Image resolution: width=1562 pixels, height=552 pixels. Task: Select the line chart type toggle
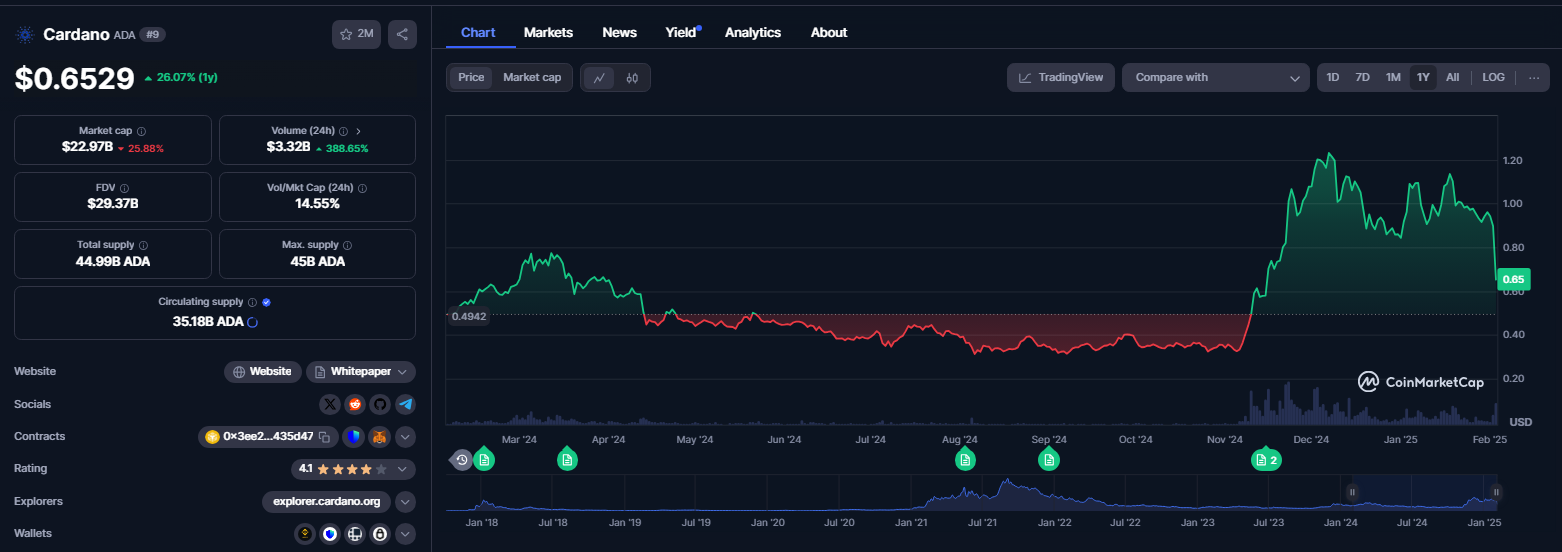click(x=599, y=78)
